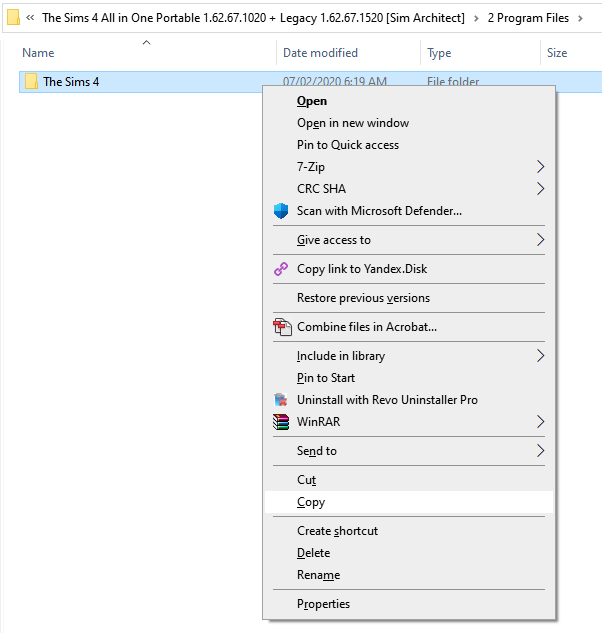Image resolution: width=602 pixels, height=633 pixels.
Task: Select Pin to Quick access
Action: tap(409, 145)
